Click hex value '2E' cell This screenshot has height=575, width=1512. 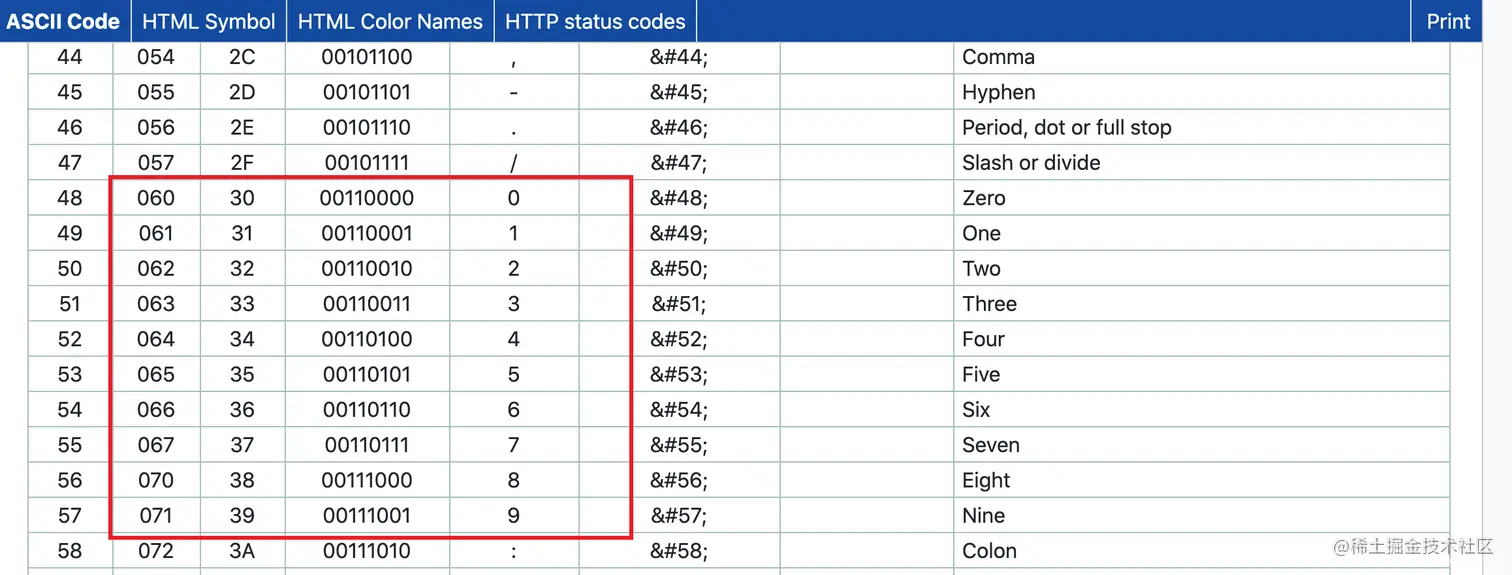[x=243, y=127]
